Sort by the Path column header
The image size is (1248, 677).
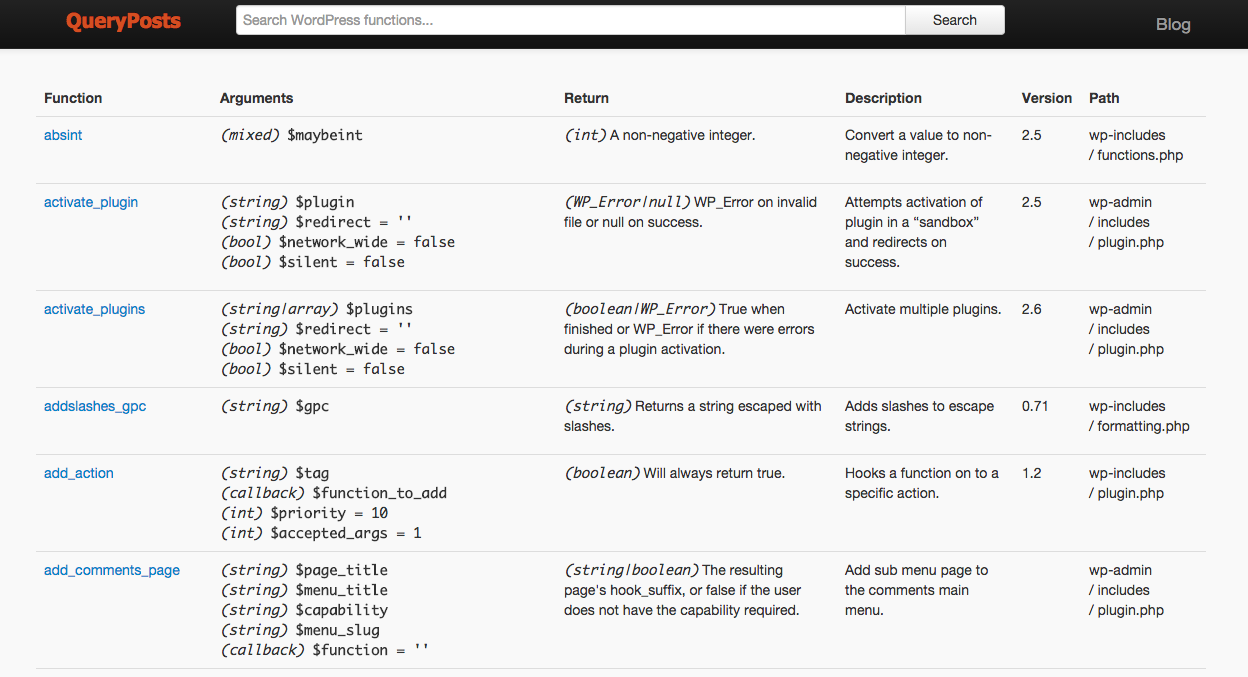(x=1104, y=98)
